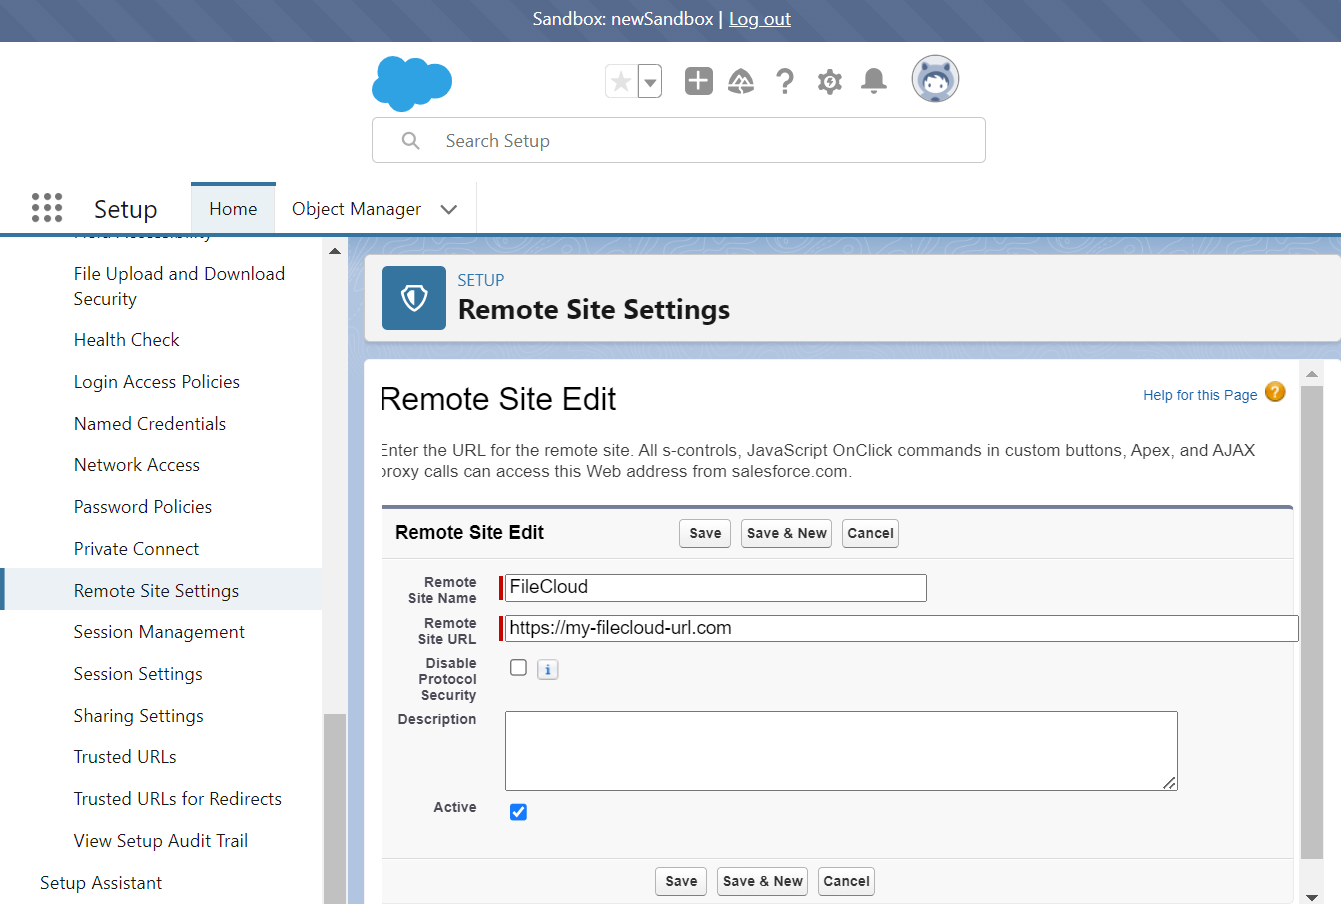
Task: Click the Favorites star icon
Action: click(621, 81)
